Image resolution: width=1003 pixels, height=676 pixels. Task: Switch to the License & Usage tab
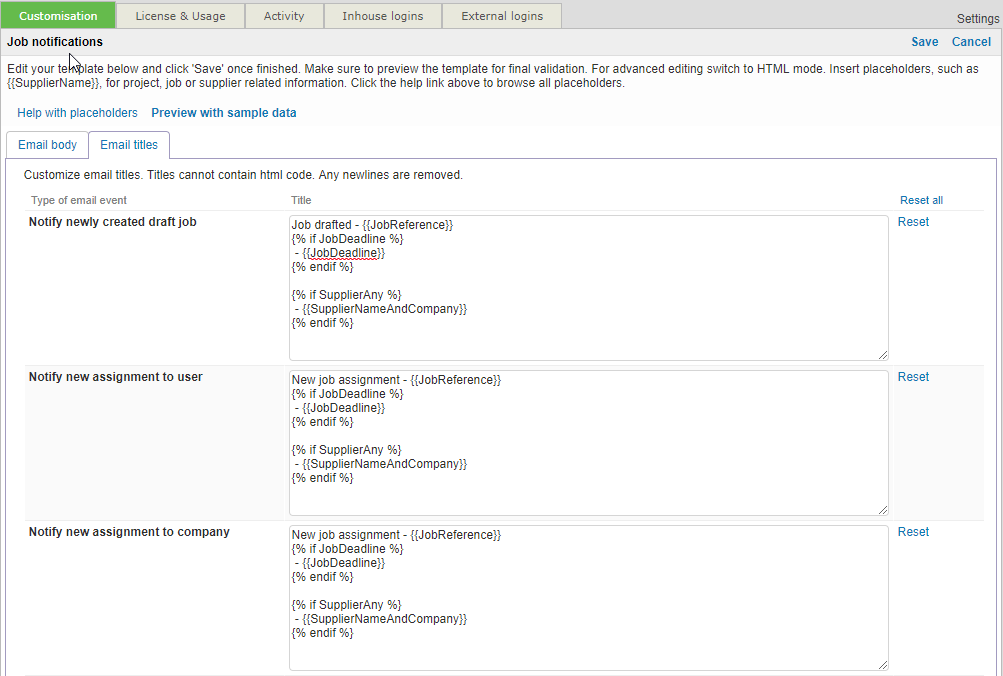pos(180,16)
